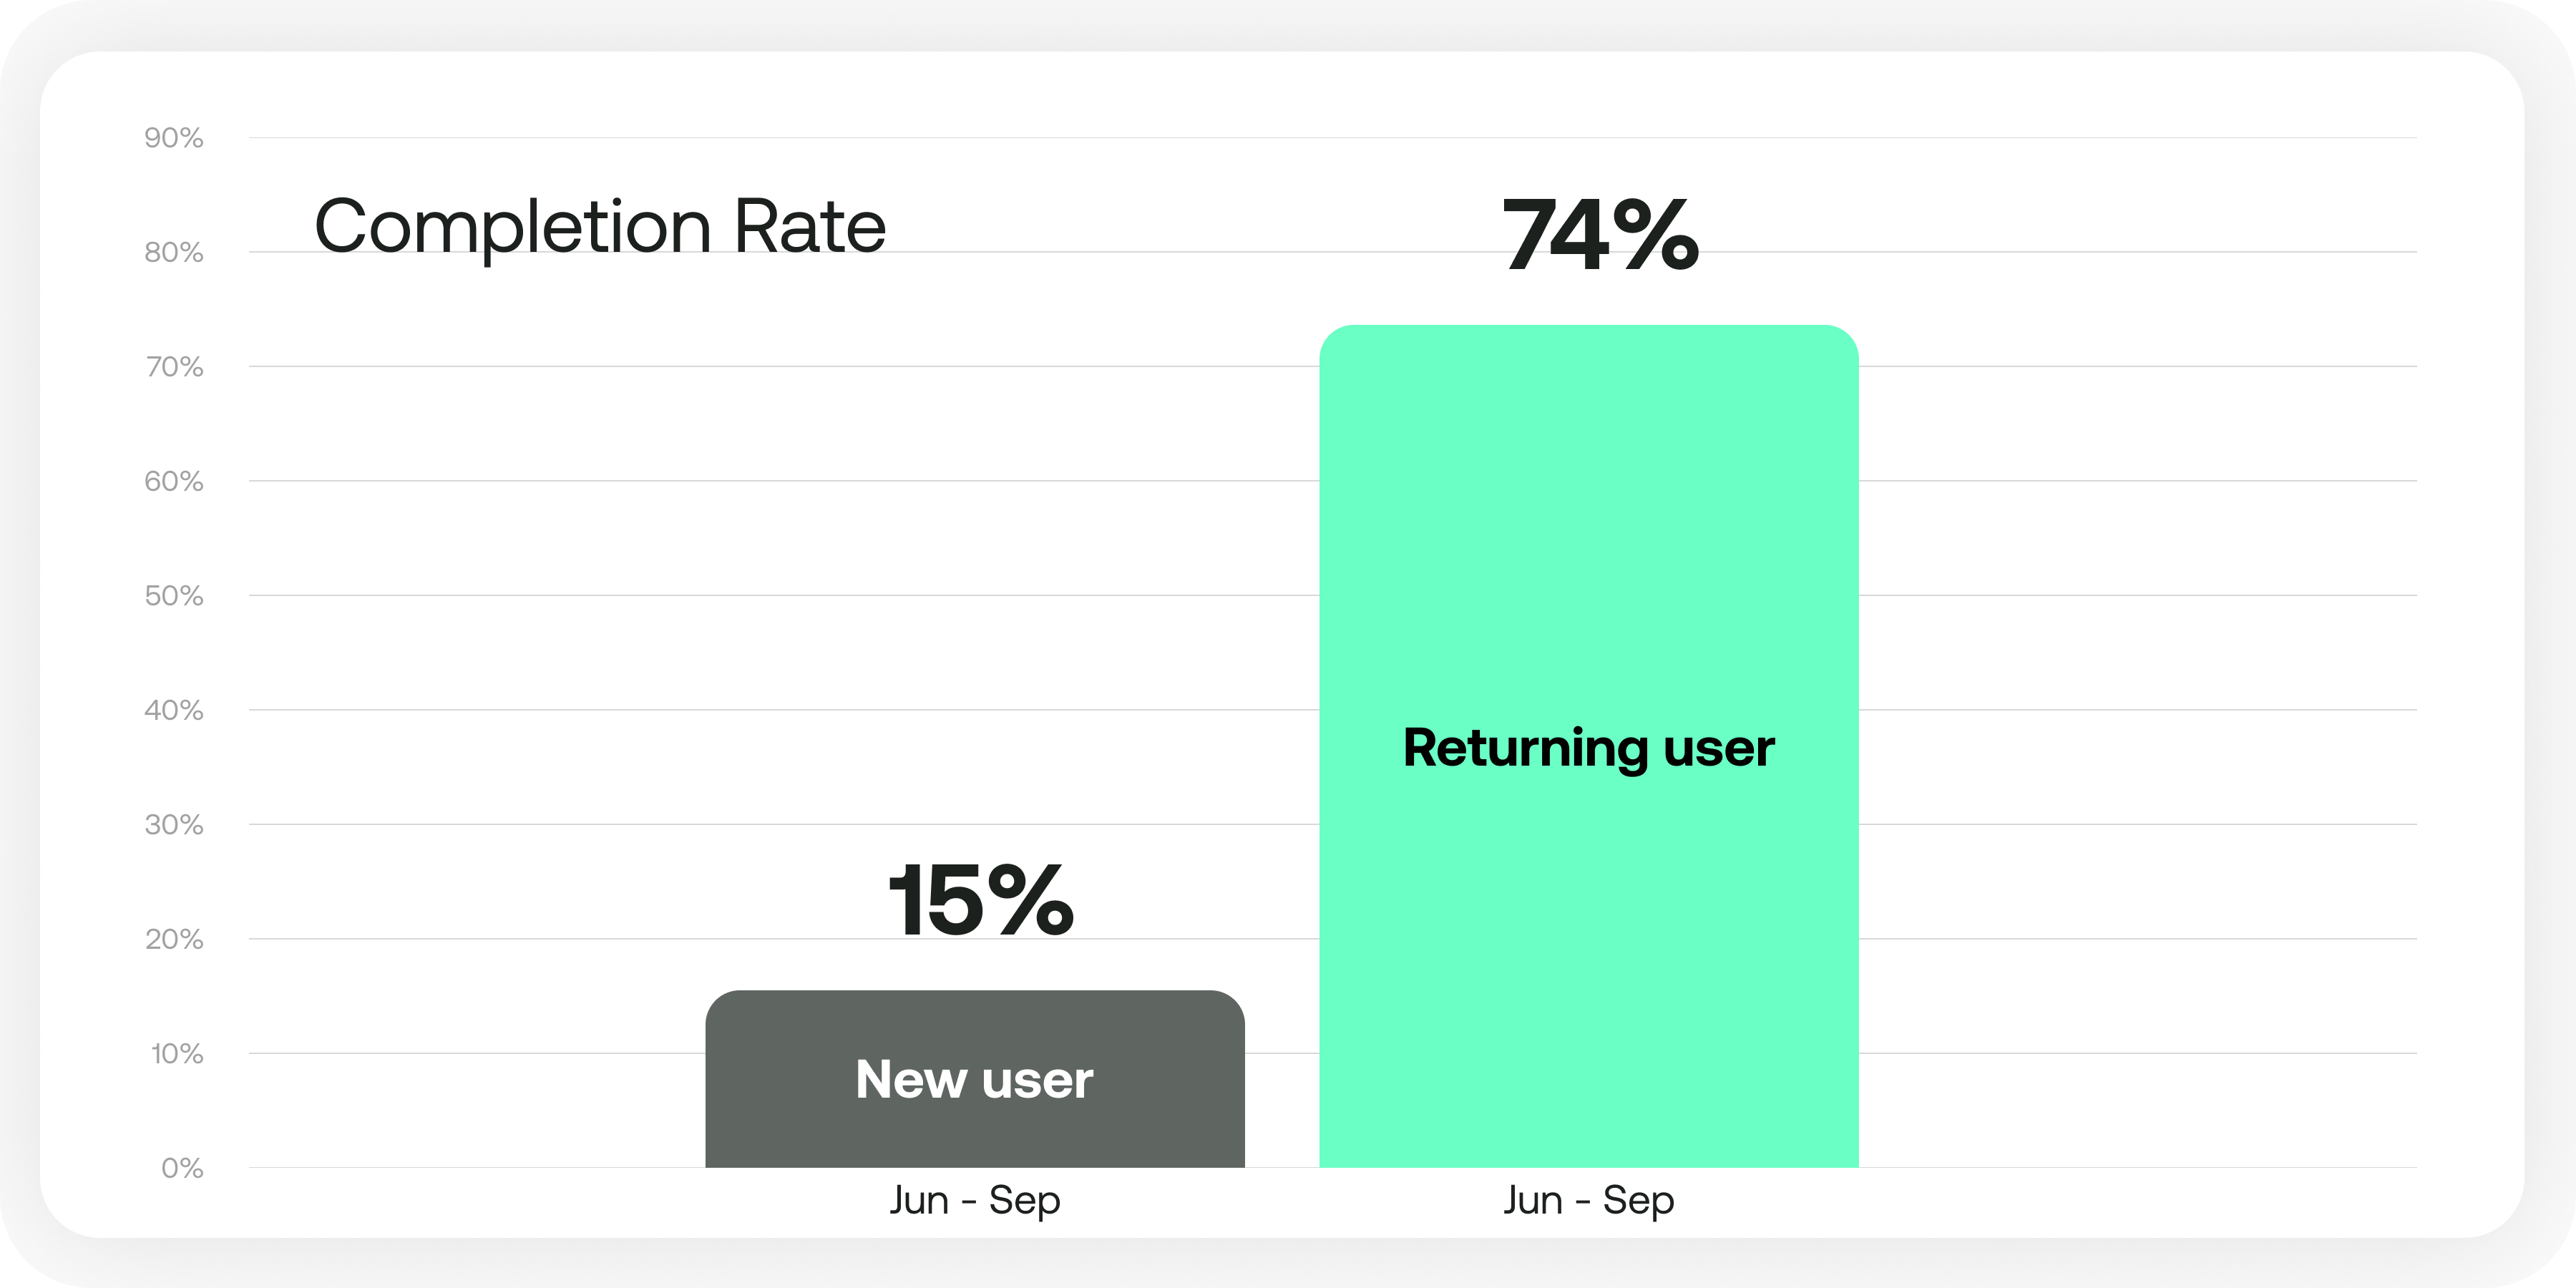Click the Returning user text label

[1588, 748]
